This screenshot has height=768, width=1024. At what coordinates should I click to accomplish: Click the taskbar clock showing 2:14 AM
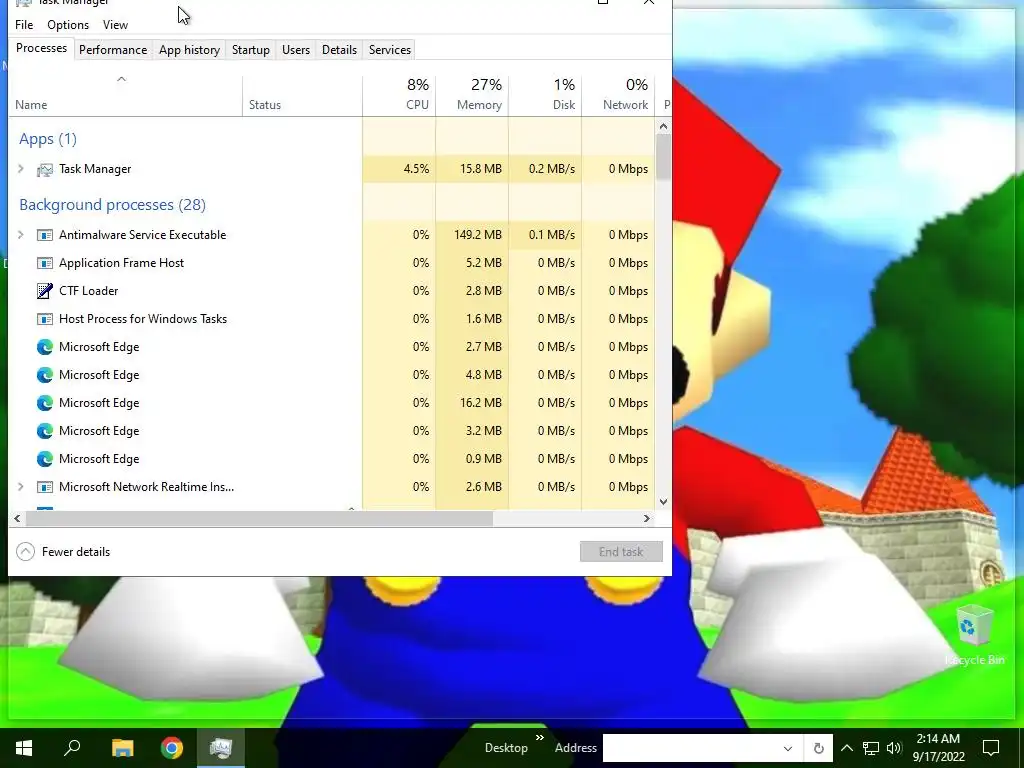[x=938, y=748]
